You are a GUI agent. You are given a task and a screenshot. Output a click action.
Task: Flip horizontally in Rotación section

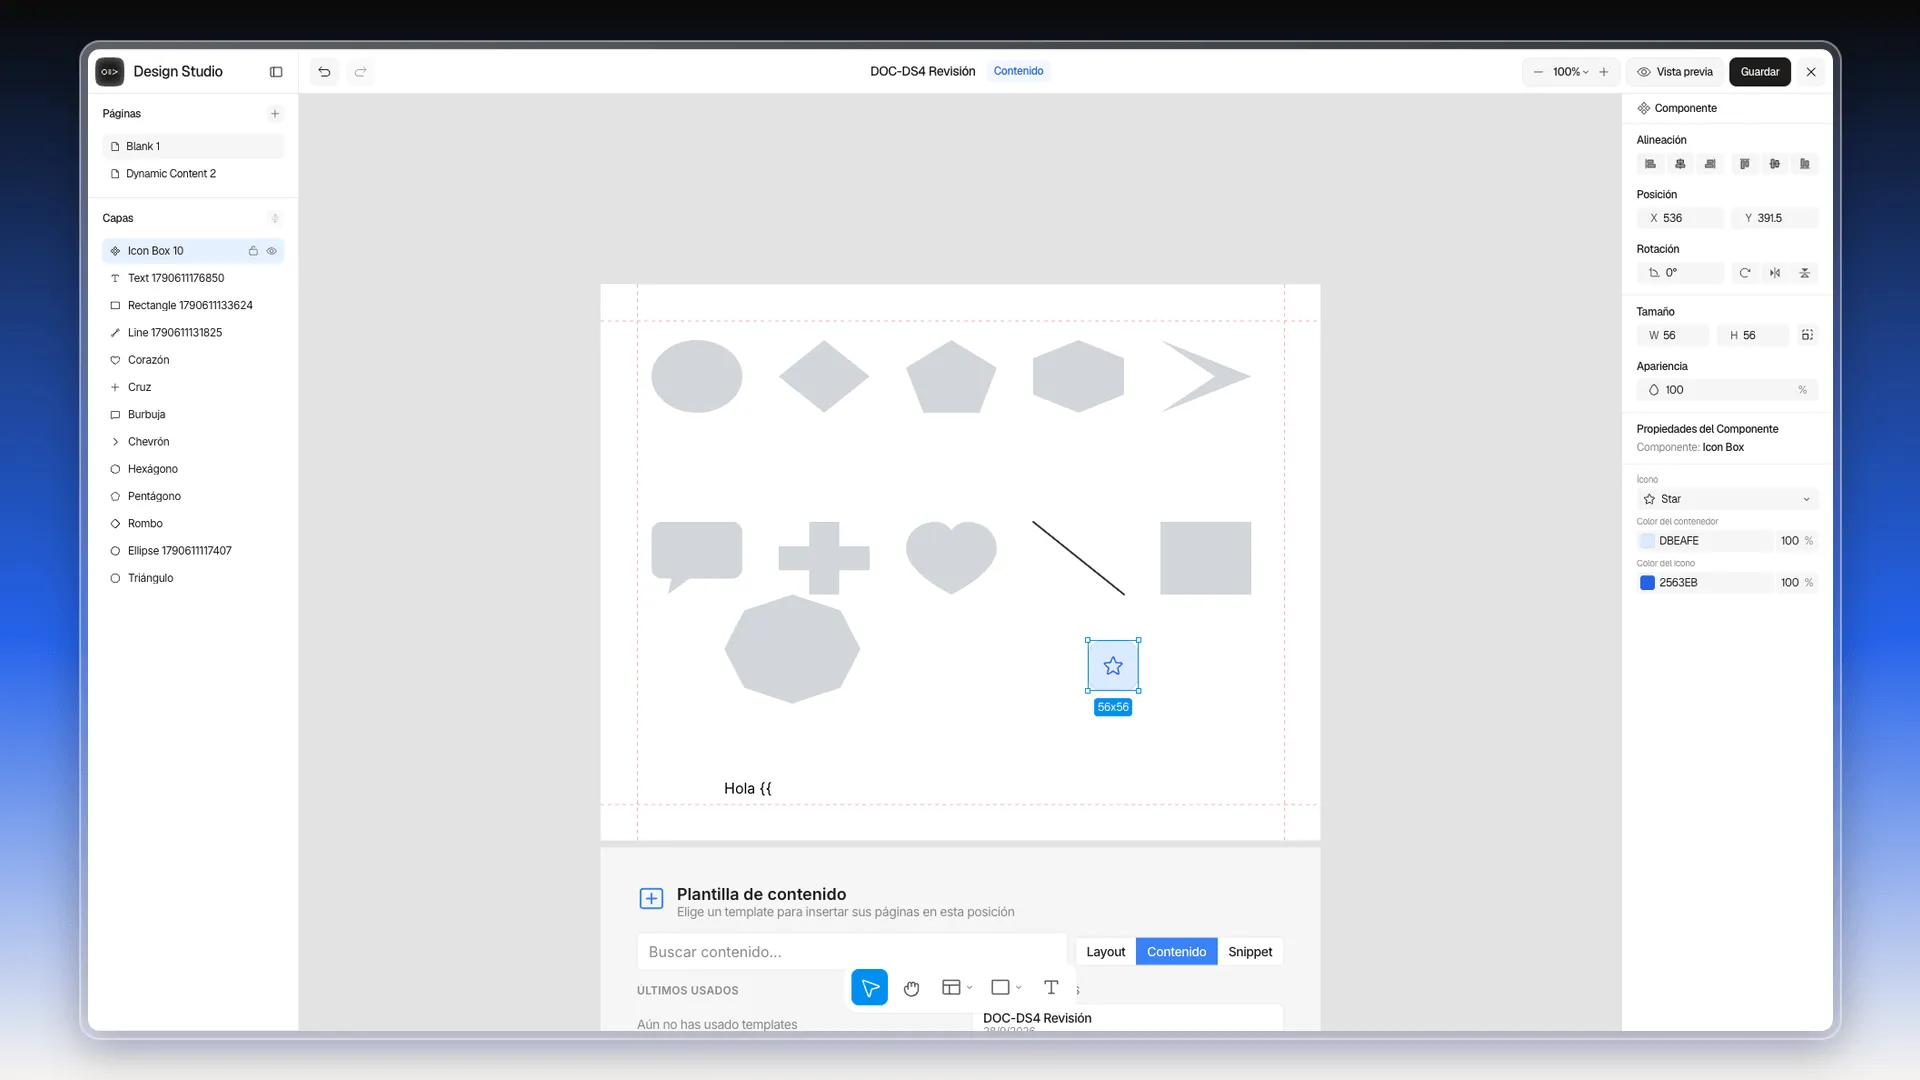coord(1775,273)
